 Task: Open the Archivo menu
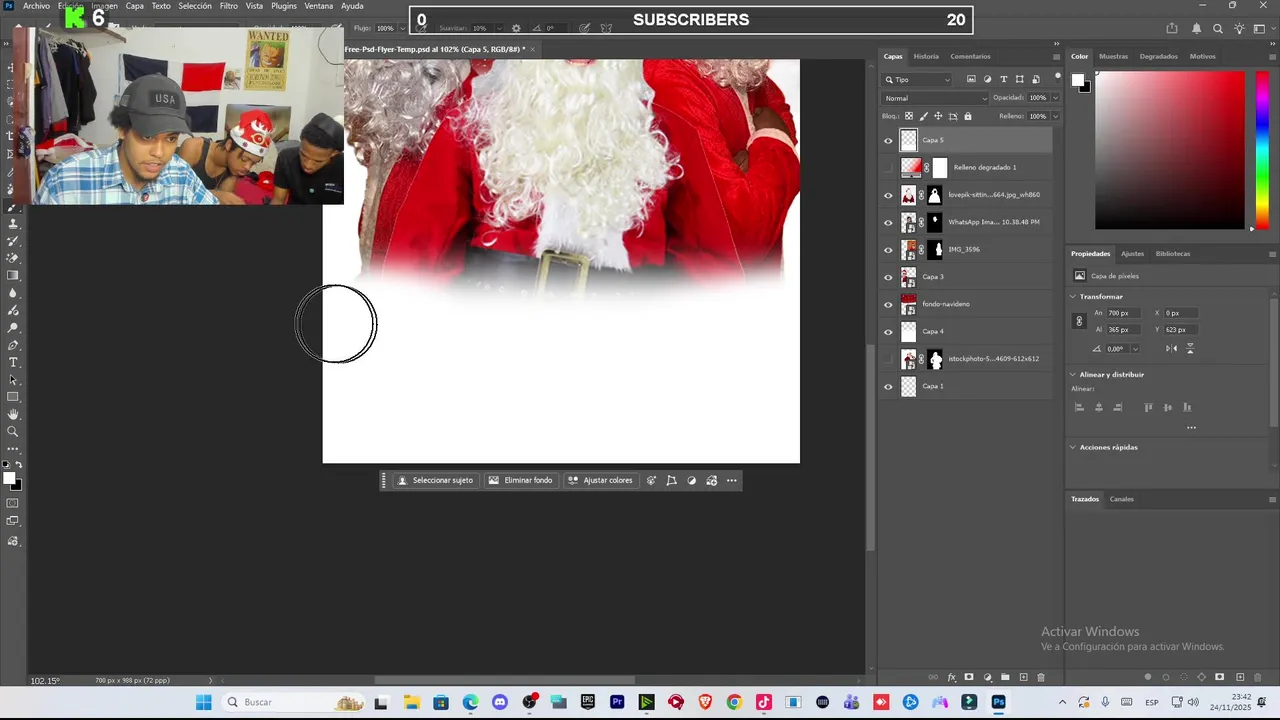pos(36,6)
